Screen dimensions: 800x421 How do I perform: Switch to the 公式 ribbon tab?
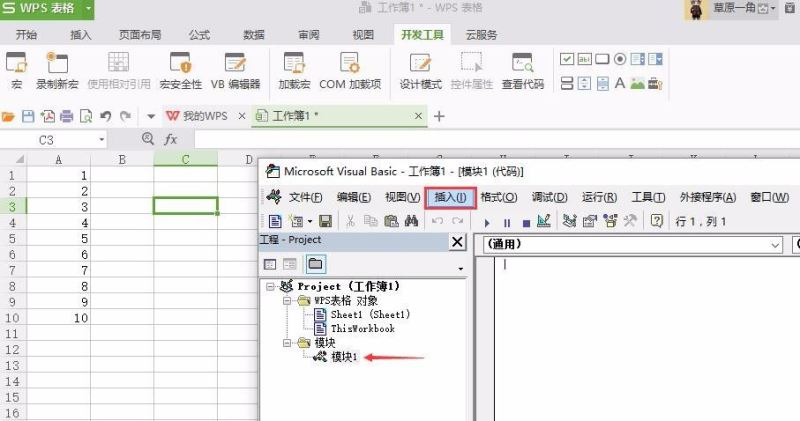[199, 34]
